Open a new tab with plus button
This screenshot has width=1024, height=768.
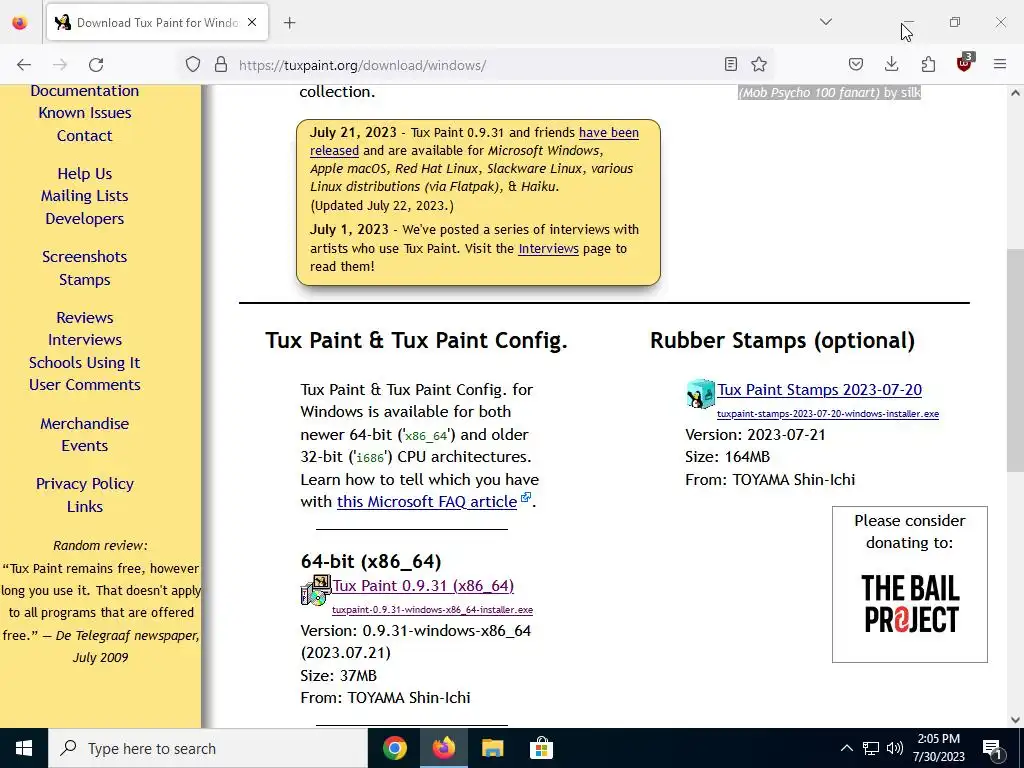click(x=290, y=23)
